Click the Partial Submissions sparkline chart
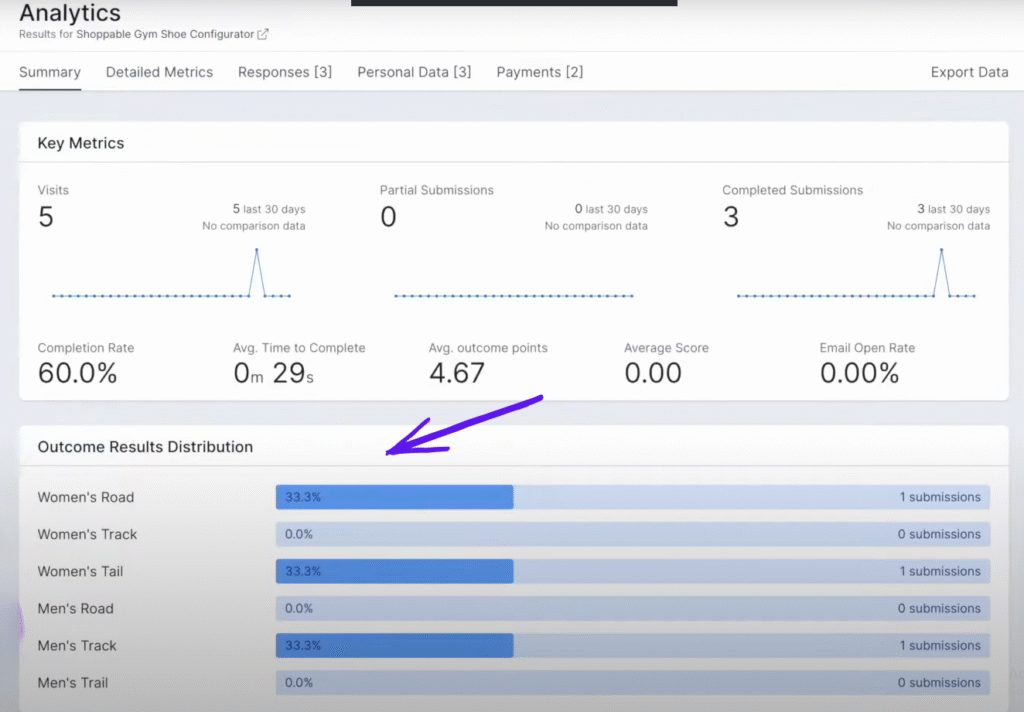 pos(513,296)
